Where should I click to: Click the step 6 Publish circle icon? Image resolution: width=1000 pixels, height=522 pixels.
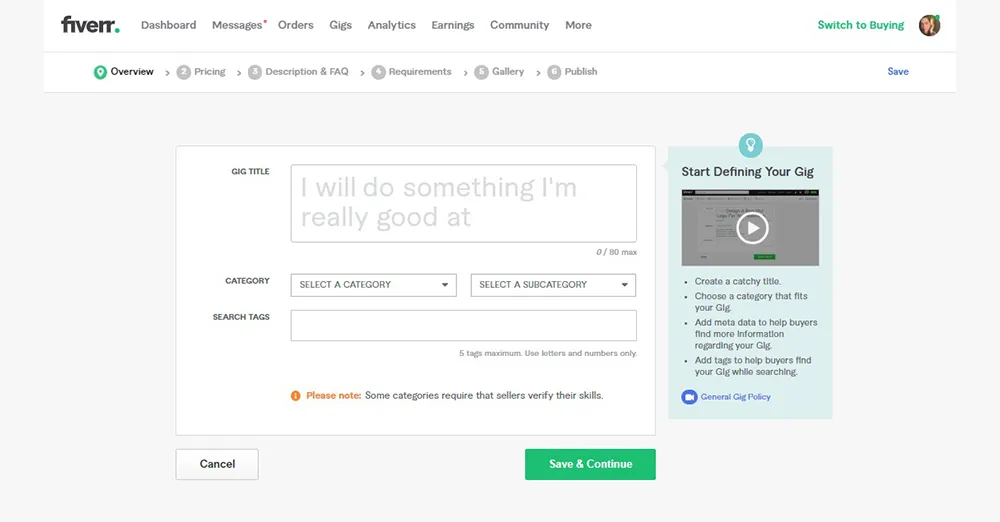tap(554, 72)
